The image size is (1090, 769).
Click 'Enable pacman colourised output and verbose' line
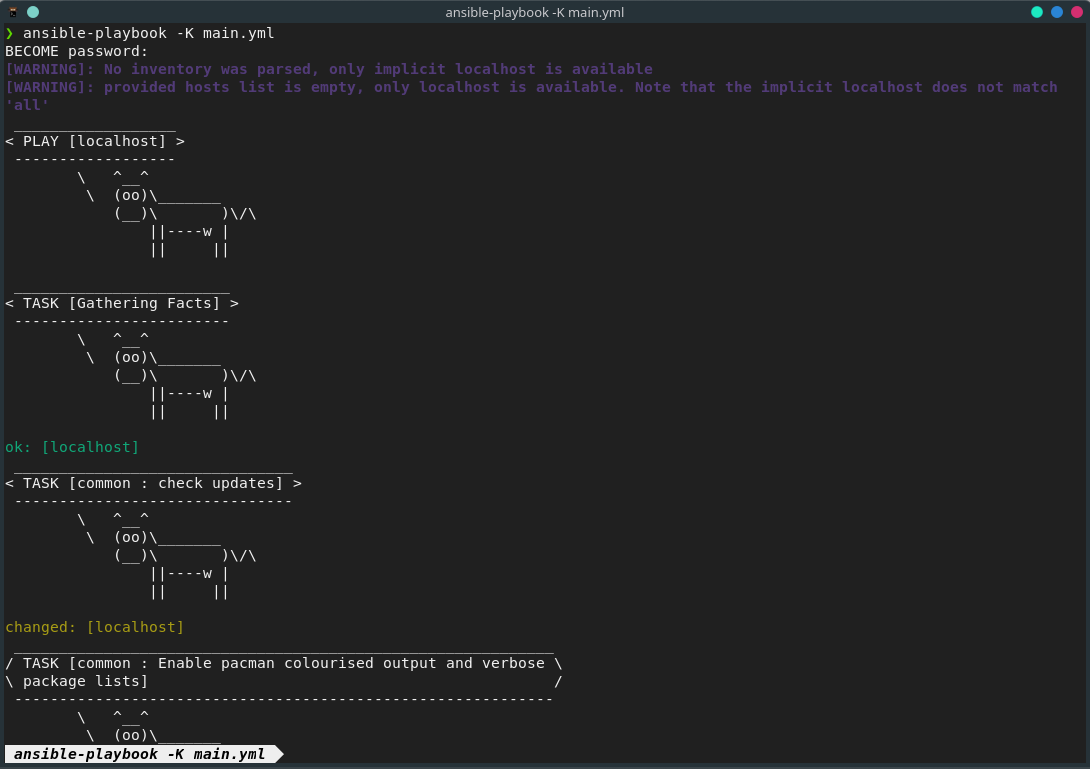pyautogui.click(x=284, y=663)
